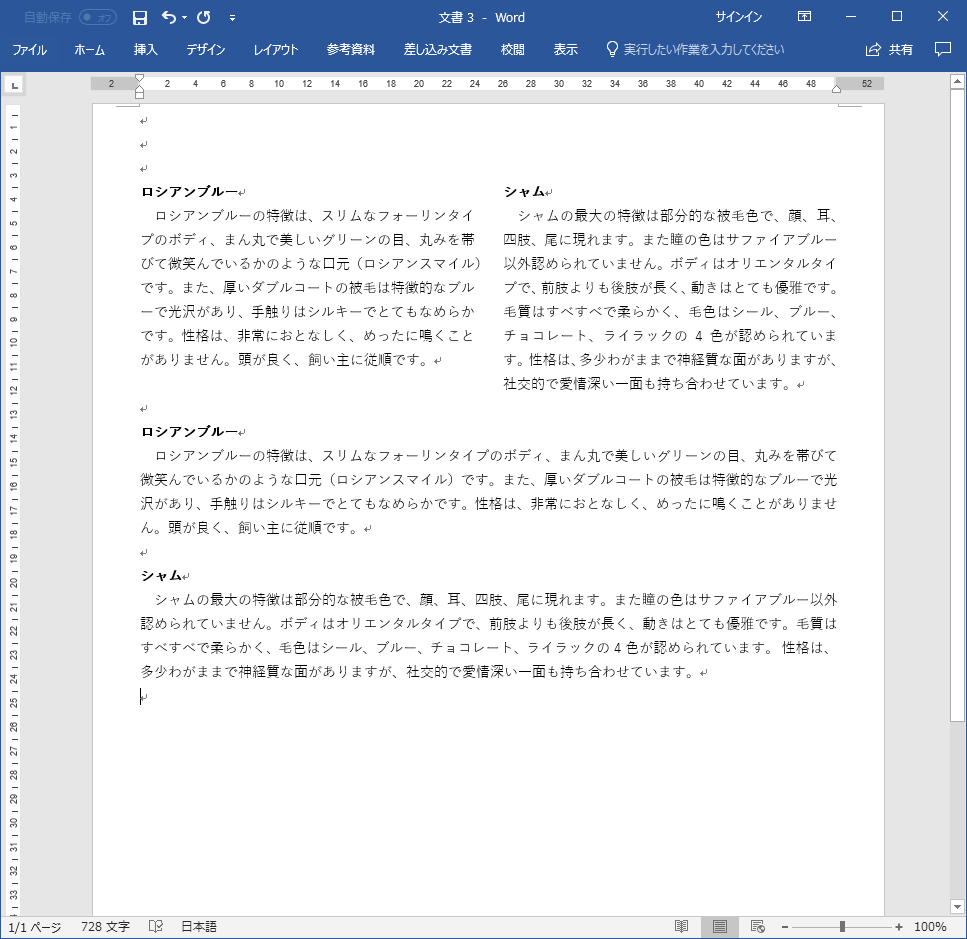
Task: Click the Save icon in the title bar
Action: pos(140,17)
